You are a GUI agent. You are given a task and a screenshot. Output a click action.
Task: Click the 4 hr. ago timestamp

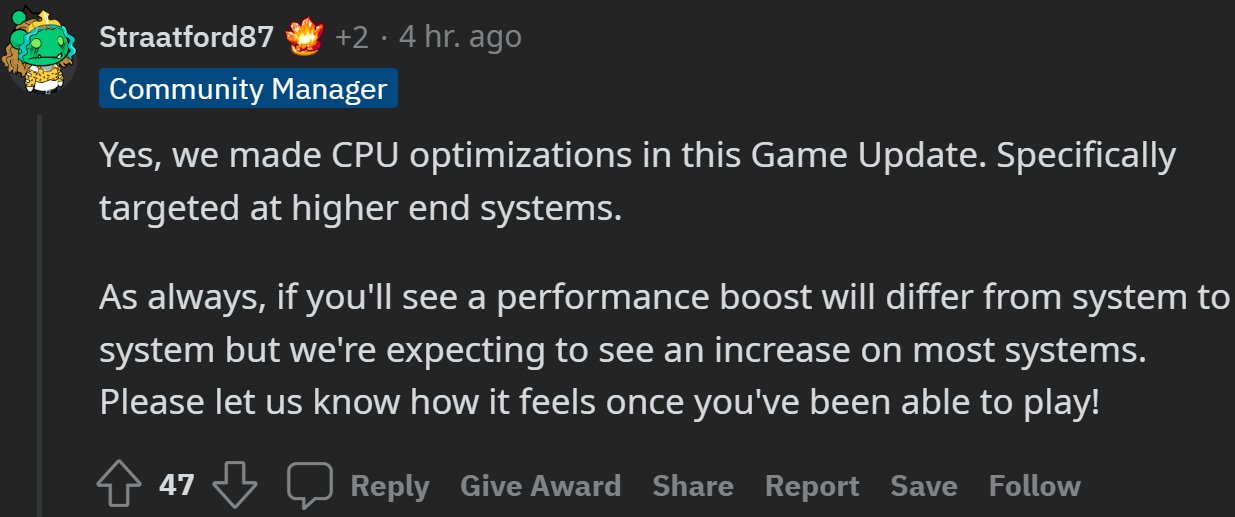pos(460,38)
